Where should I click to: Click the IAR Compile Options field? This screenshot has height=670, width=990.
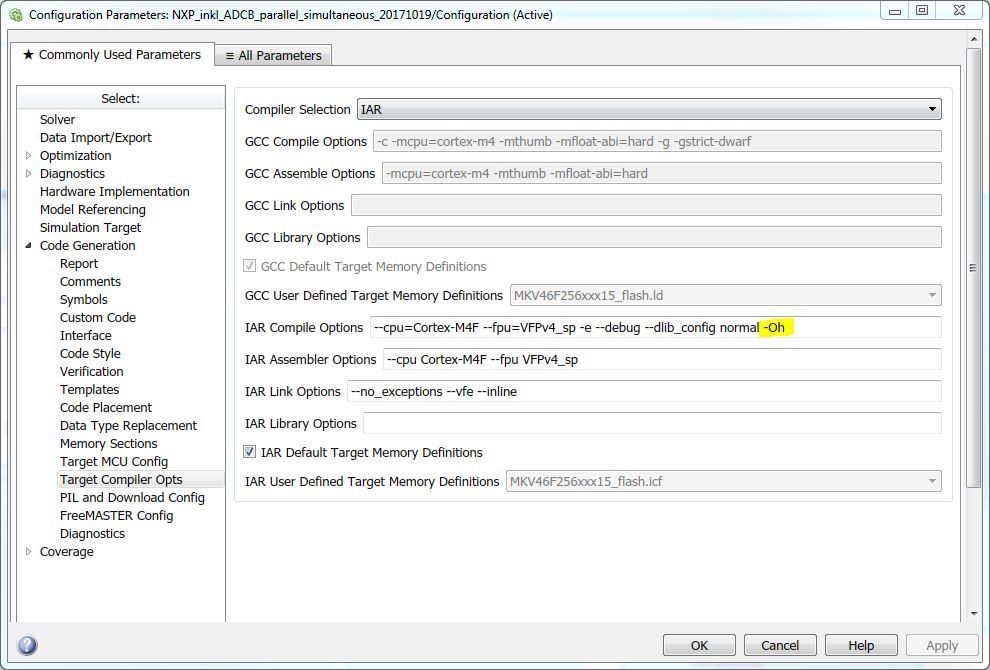coord(655,327)
